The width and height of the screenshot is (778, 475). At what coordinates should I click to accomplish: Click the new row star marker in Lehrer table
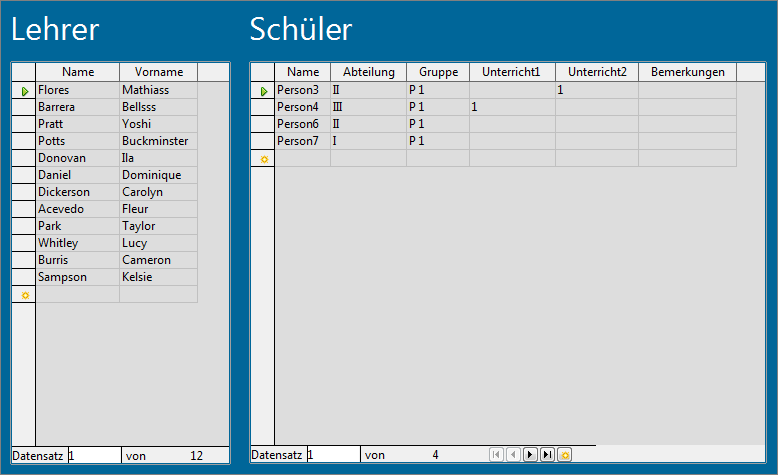(x=24, y=295)
